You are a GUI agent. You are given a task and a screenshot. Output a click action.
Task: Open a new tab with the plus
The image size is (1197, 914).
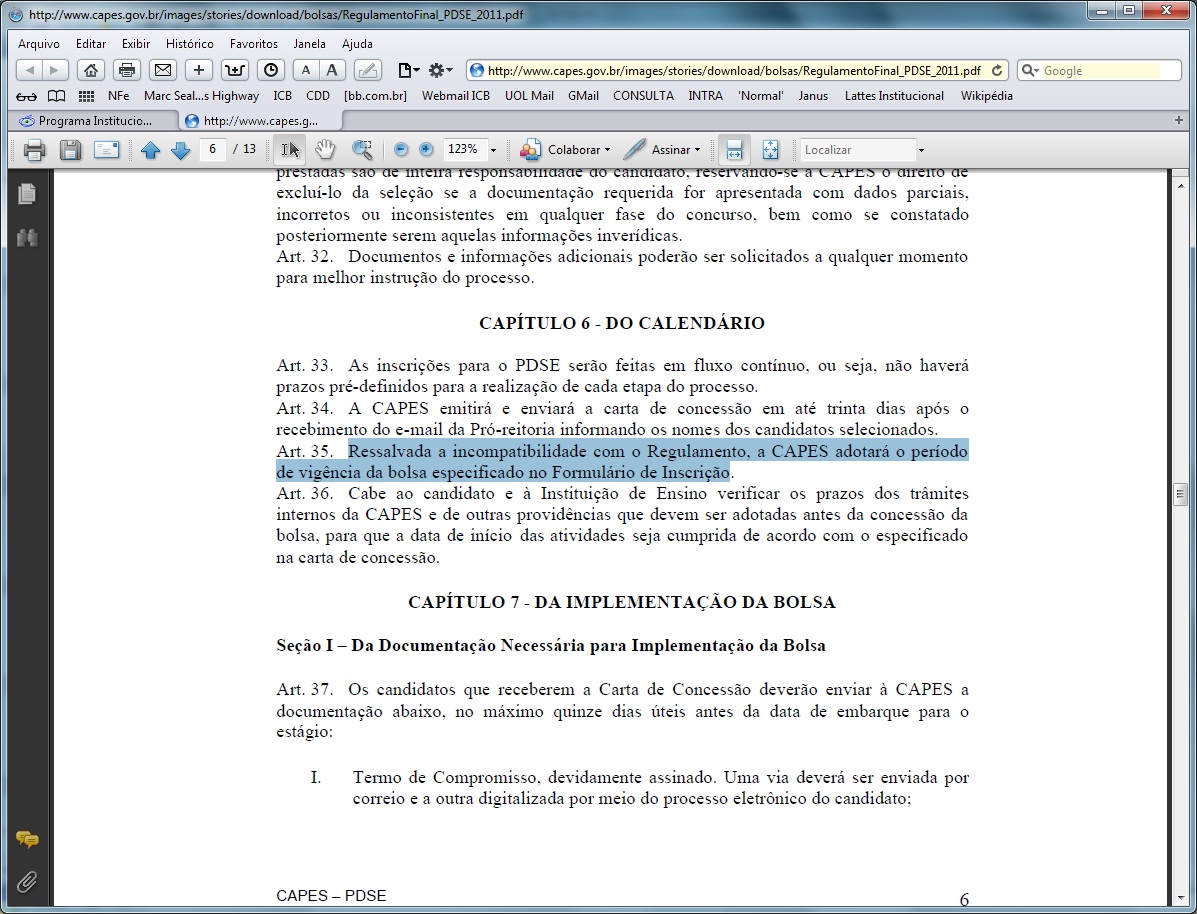point(1179,120)
